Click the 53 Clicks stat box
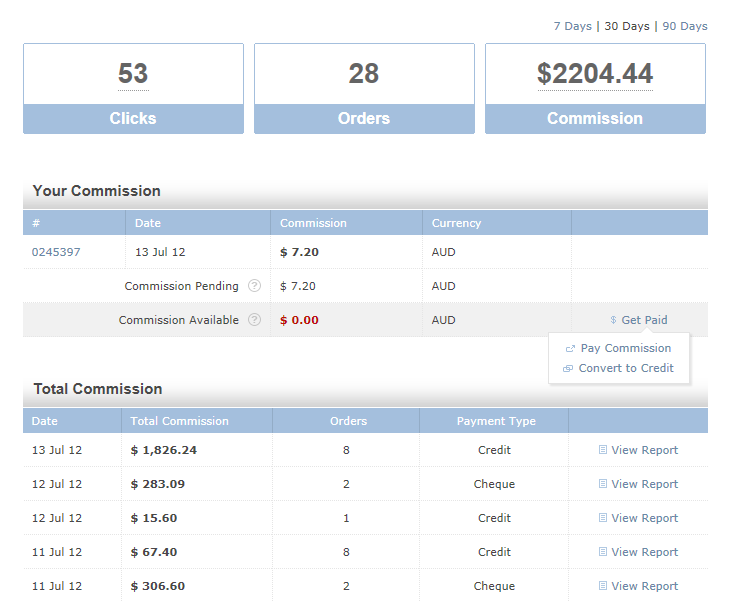This screenshot has height=601, width=729. (133, 88)
